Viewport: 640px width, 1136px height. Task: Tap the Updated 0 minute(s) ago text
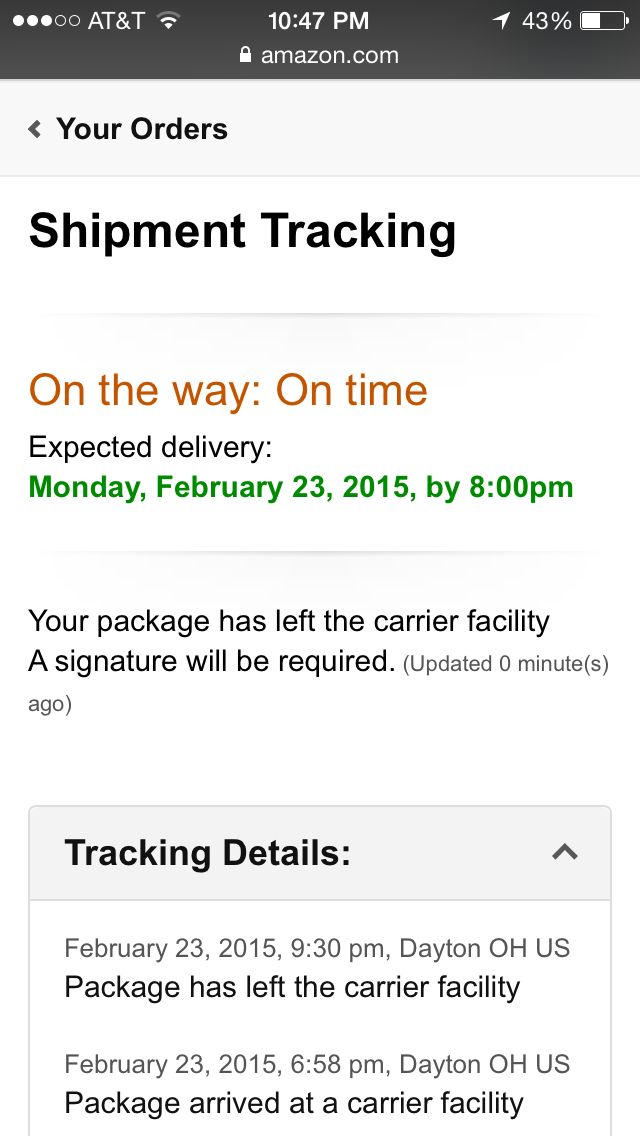pos(505,664)
